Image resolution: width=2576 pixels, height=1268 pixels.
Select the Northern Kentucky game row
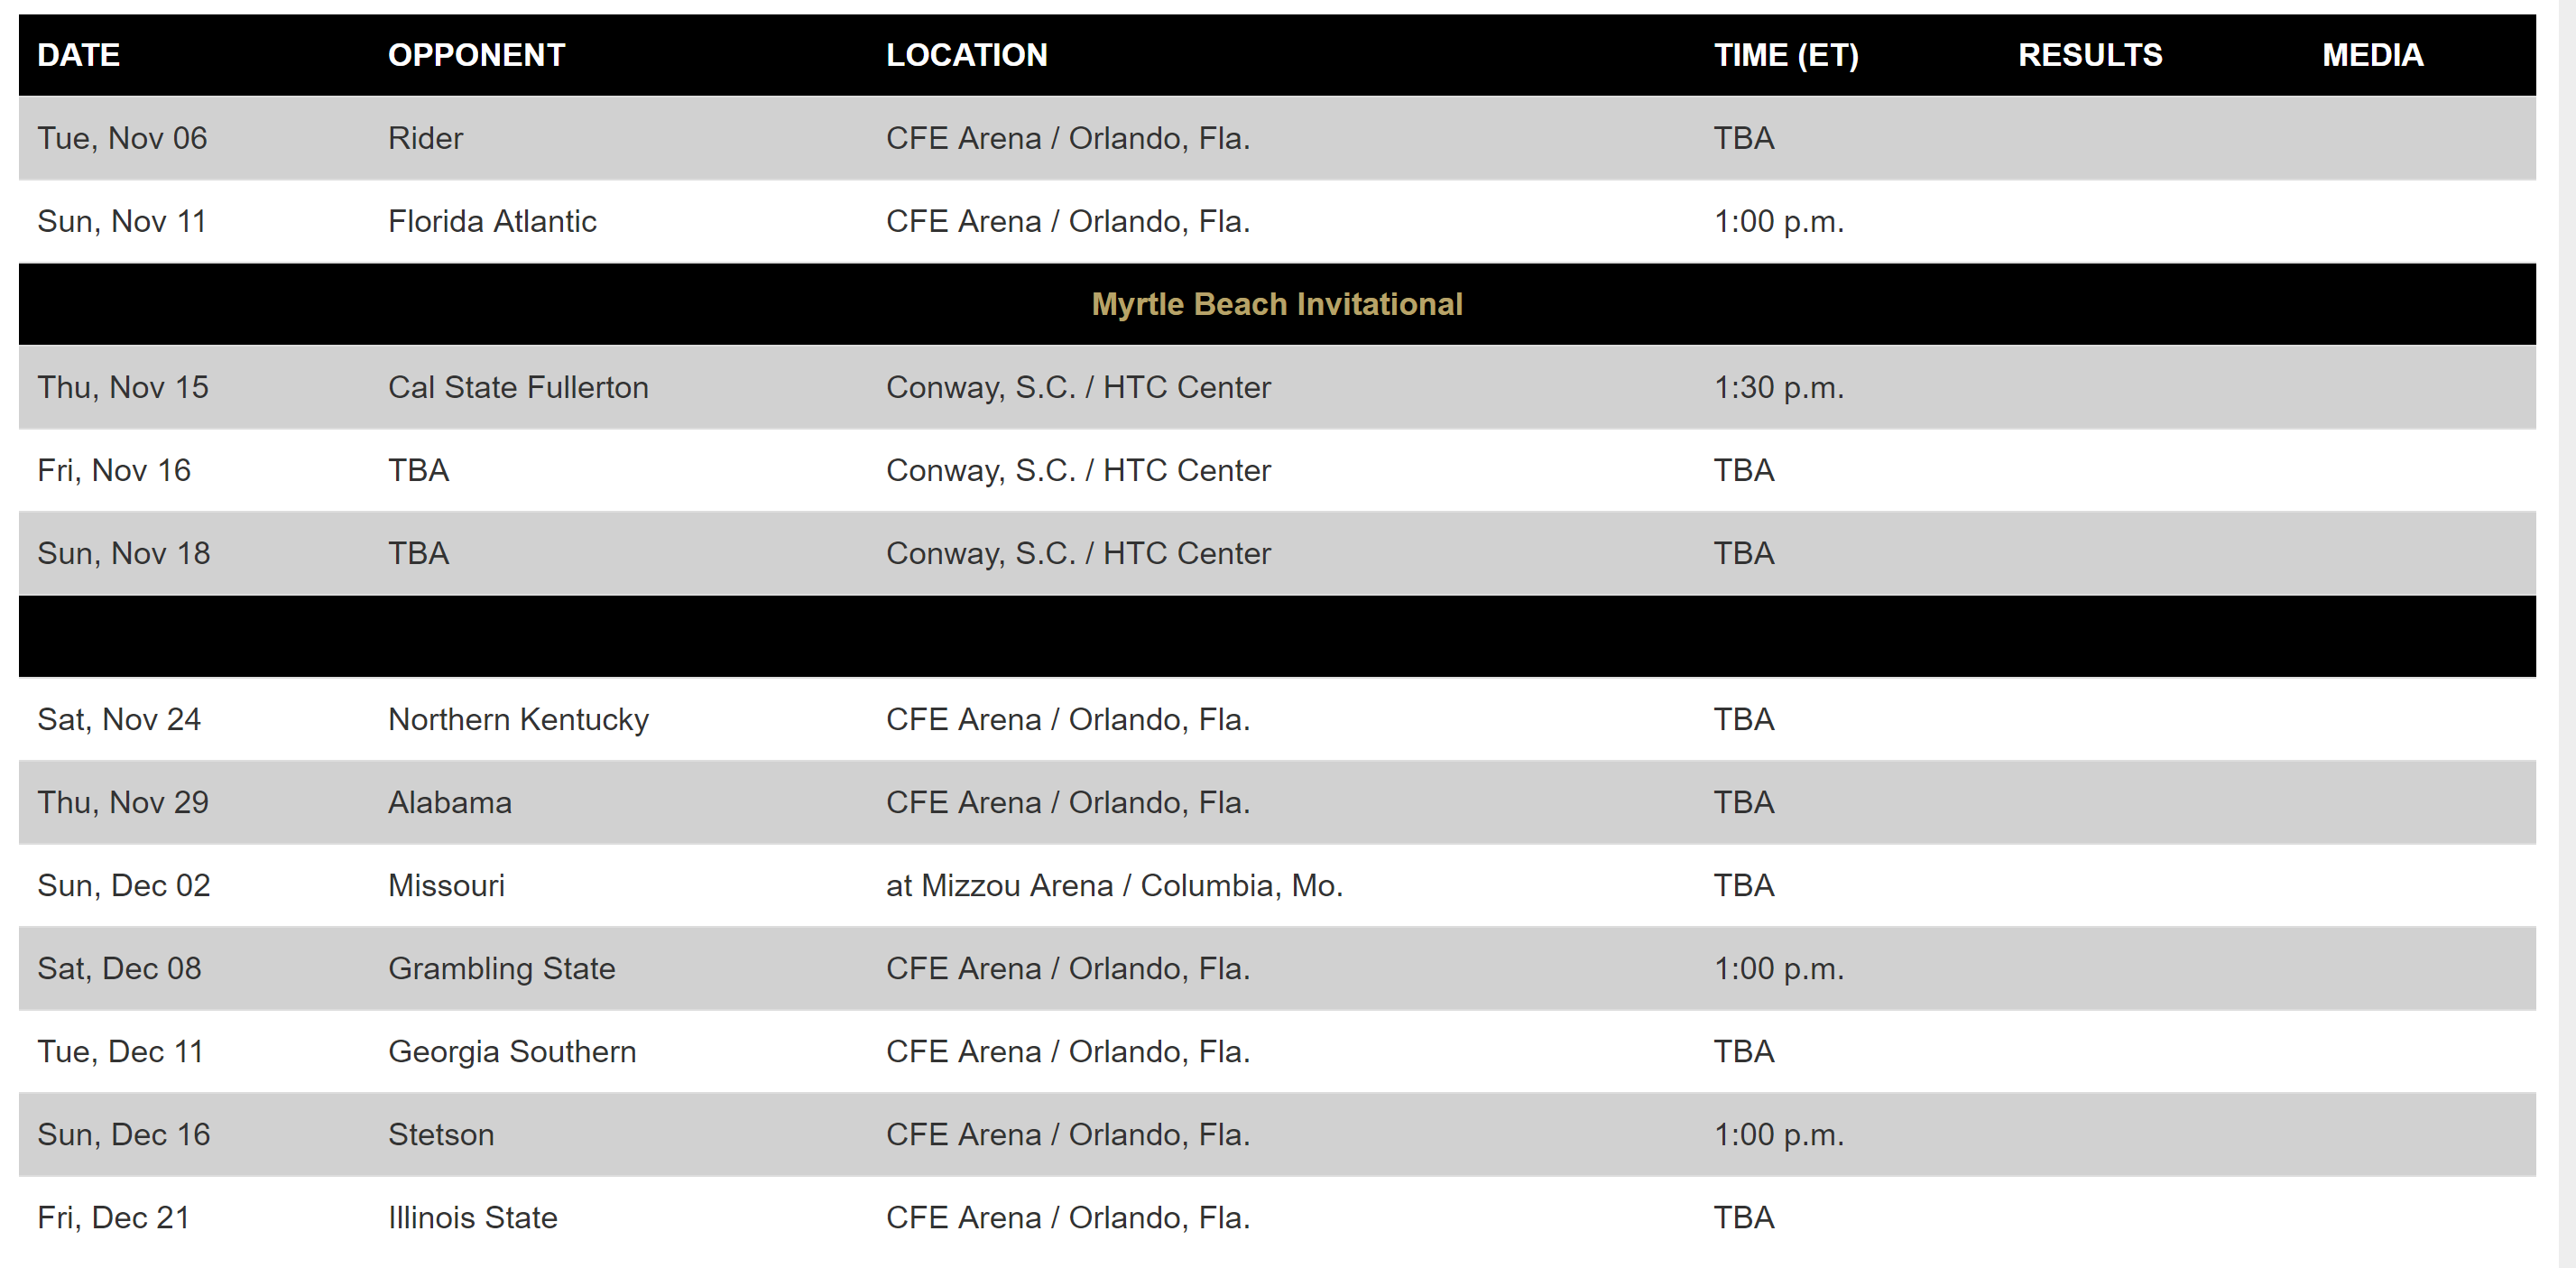point(1277,719)
